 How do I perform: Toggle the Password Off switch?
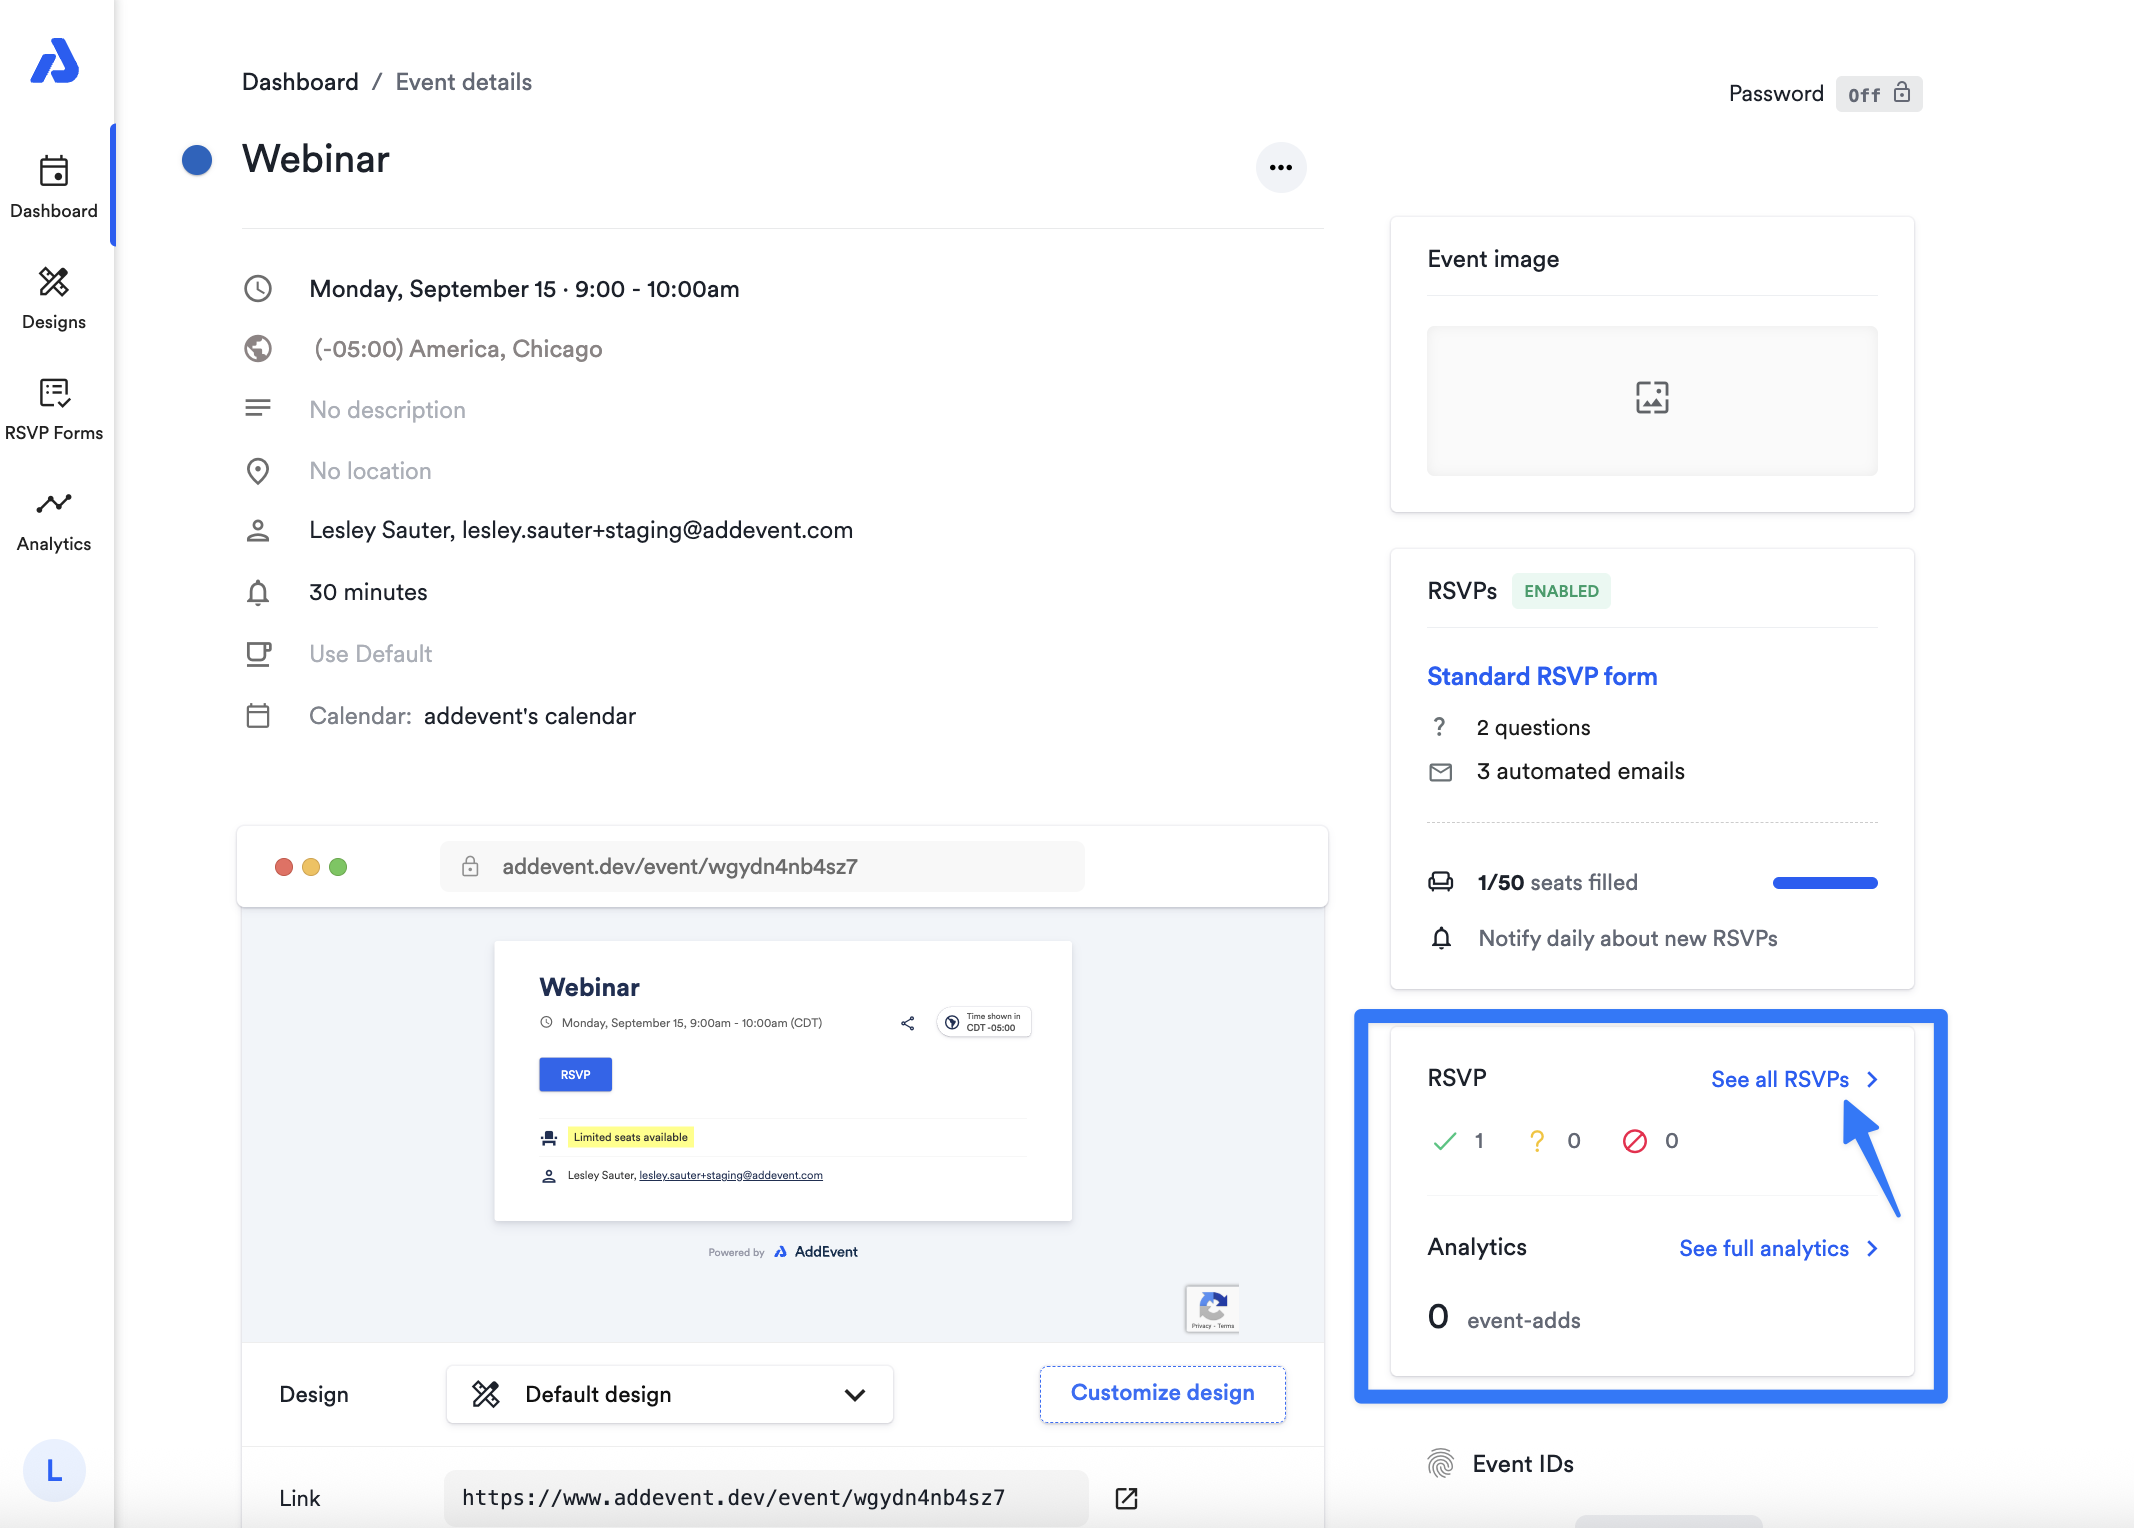[x=1878, y=94]
